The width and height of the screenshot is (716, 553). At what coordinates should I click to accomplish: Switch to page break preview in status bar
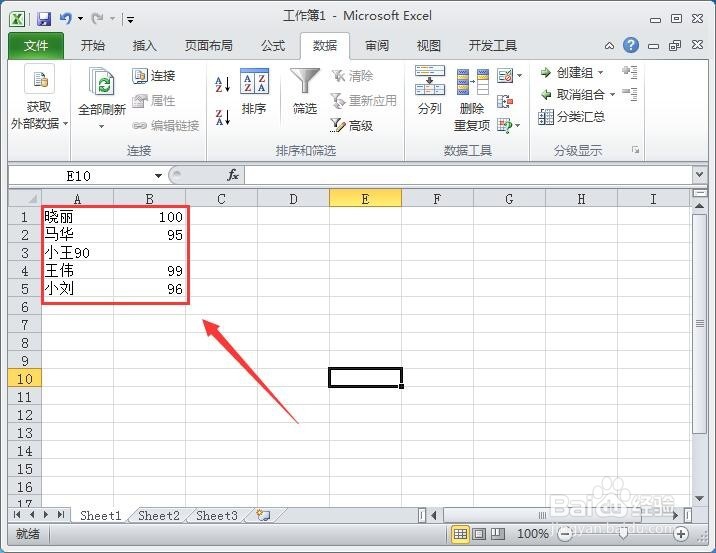tap(498, 534)
